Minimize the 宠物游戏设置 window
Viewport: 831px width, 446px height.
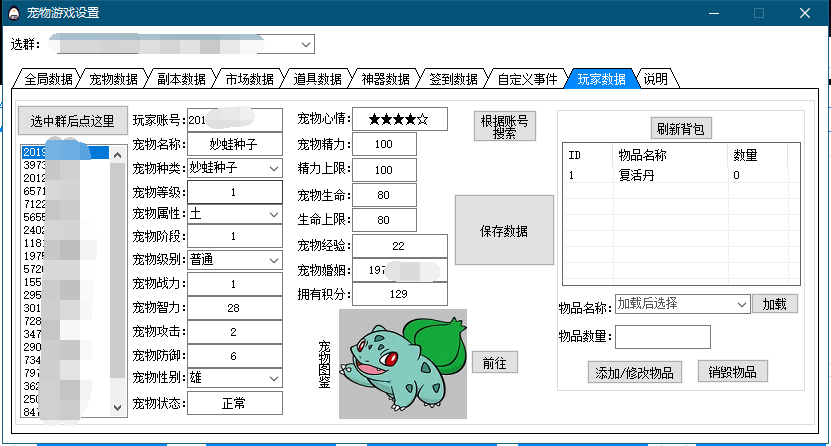tap(714, 13)
